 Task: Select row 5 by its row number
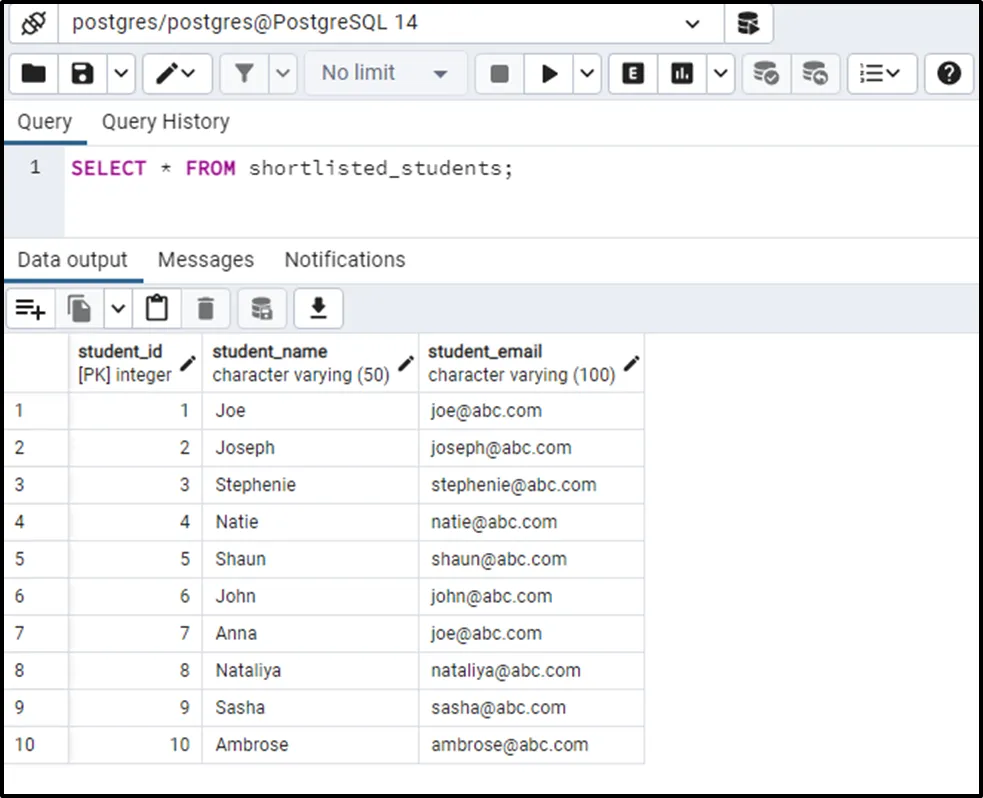[20, 559]
